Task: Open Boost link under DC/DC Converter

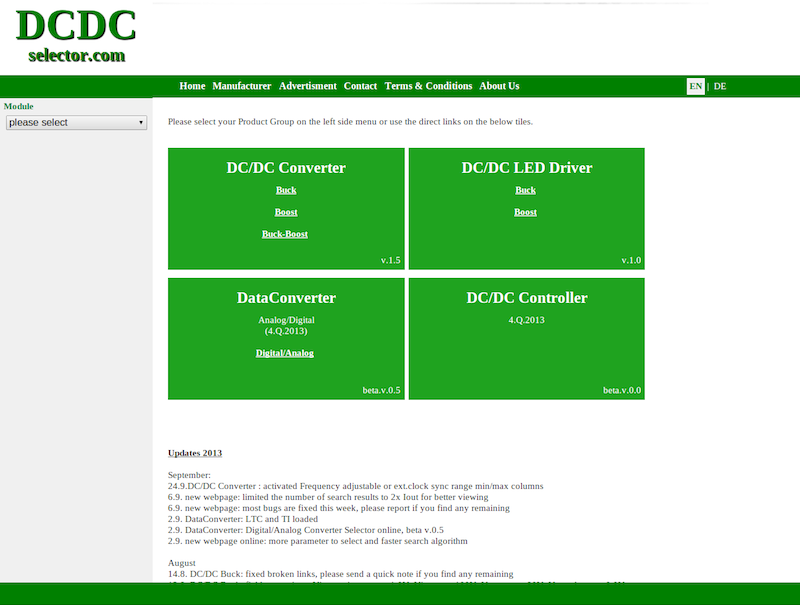Action: coord(286,212)
